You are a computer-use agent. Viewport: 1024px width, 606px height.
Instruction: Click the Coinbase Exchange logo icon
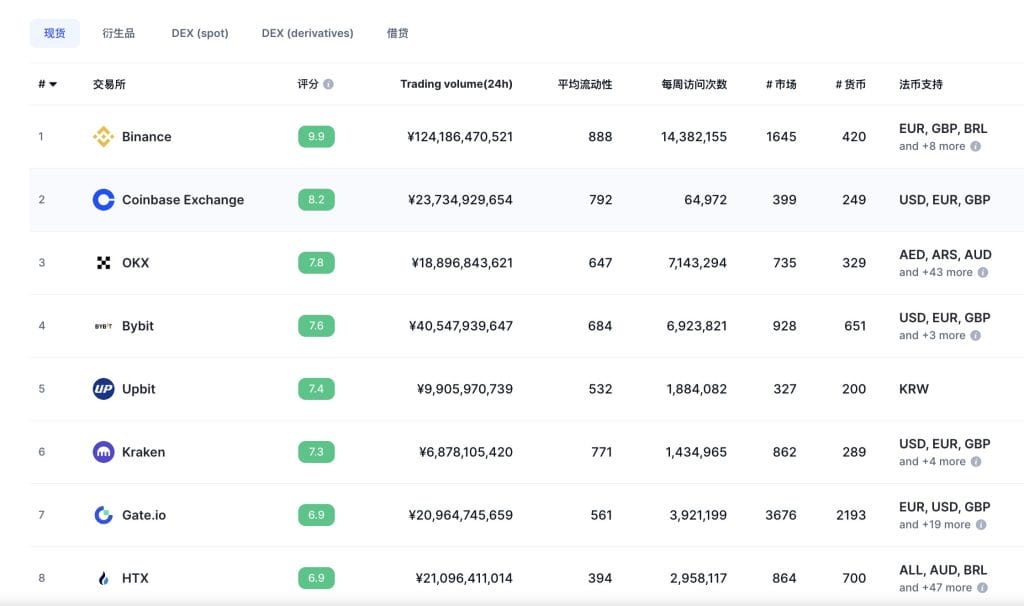tap(103, 200)
